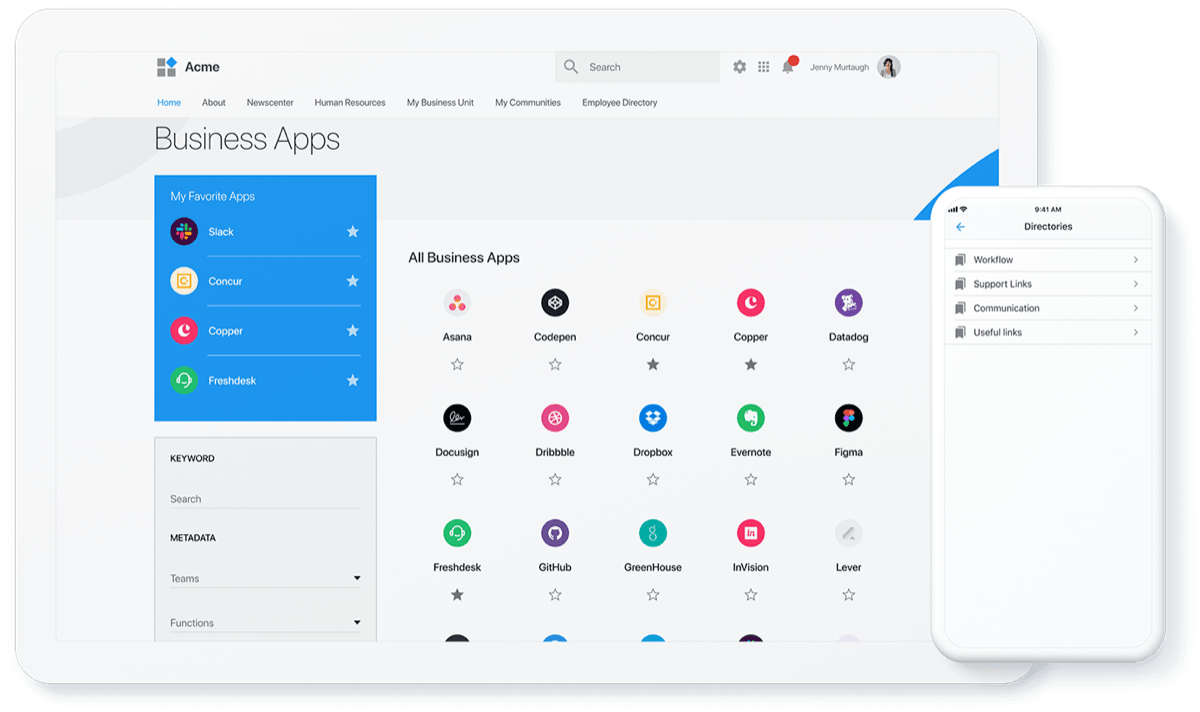Click the Slack label in favorites
This screenshot has width=1200, height=712.
pyautogui.click(x=221, y=232)
